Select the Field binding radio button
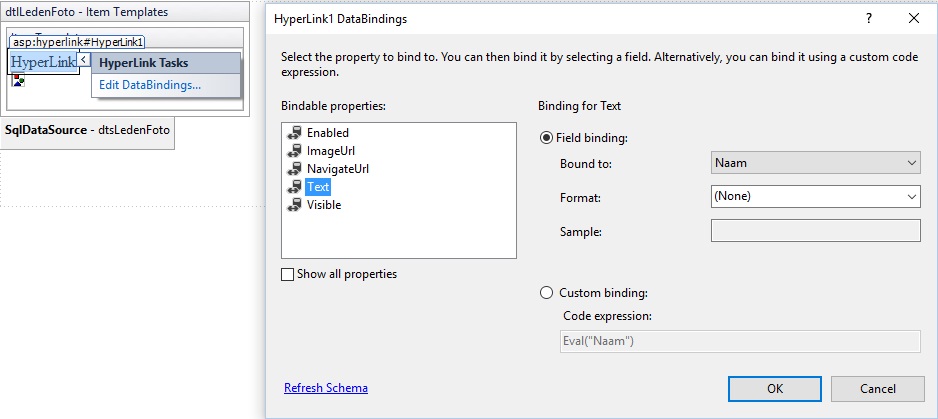This screenshot has height=419, width=938. click(546, 138)
